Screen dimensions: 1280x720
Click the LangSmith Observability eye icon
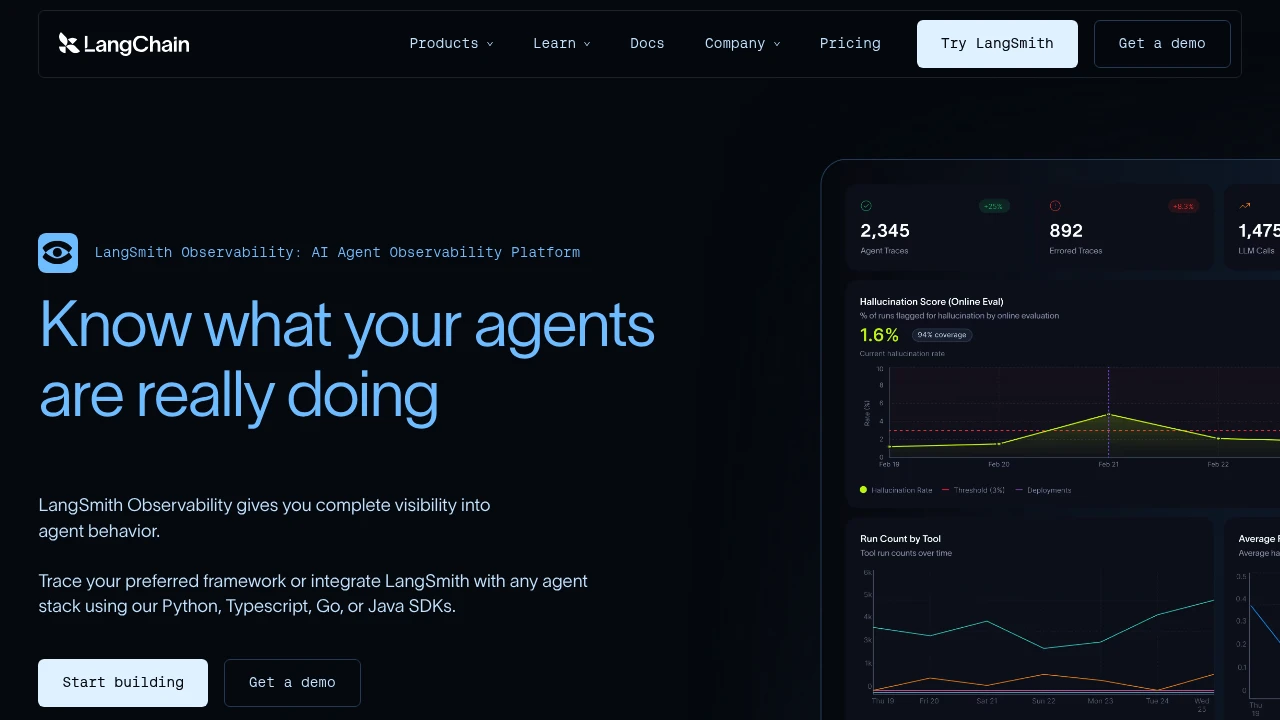58,253
